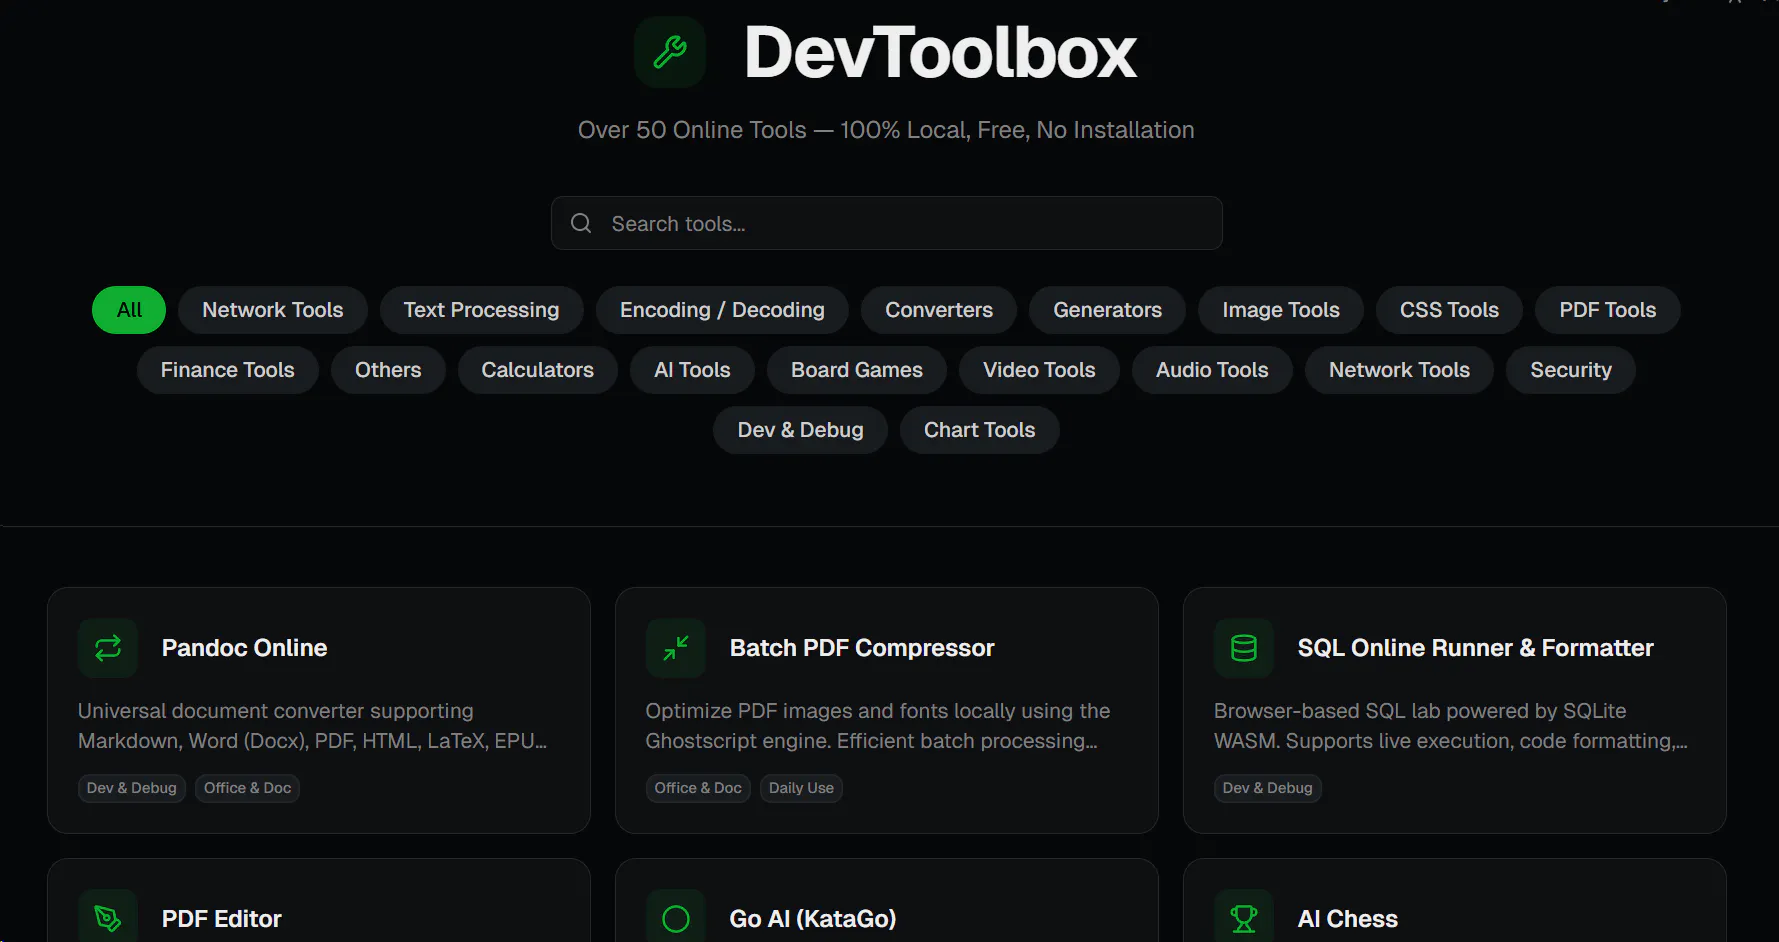This screenshot has height=942, width=1779.
Task: Show the Generators category
Action: tap(1108, 310)
